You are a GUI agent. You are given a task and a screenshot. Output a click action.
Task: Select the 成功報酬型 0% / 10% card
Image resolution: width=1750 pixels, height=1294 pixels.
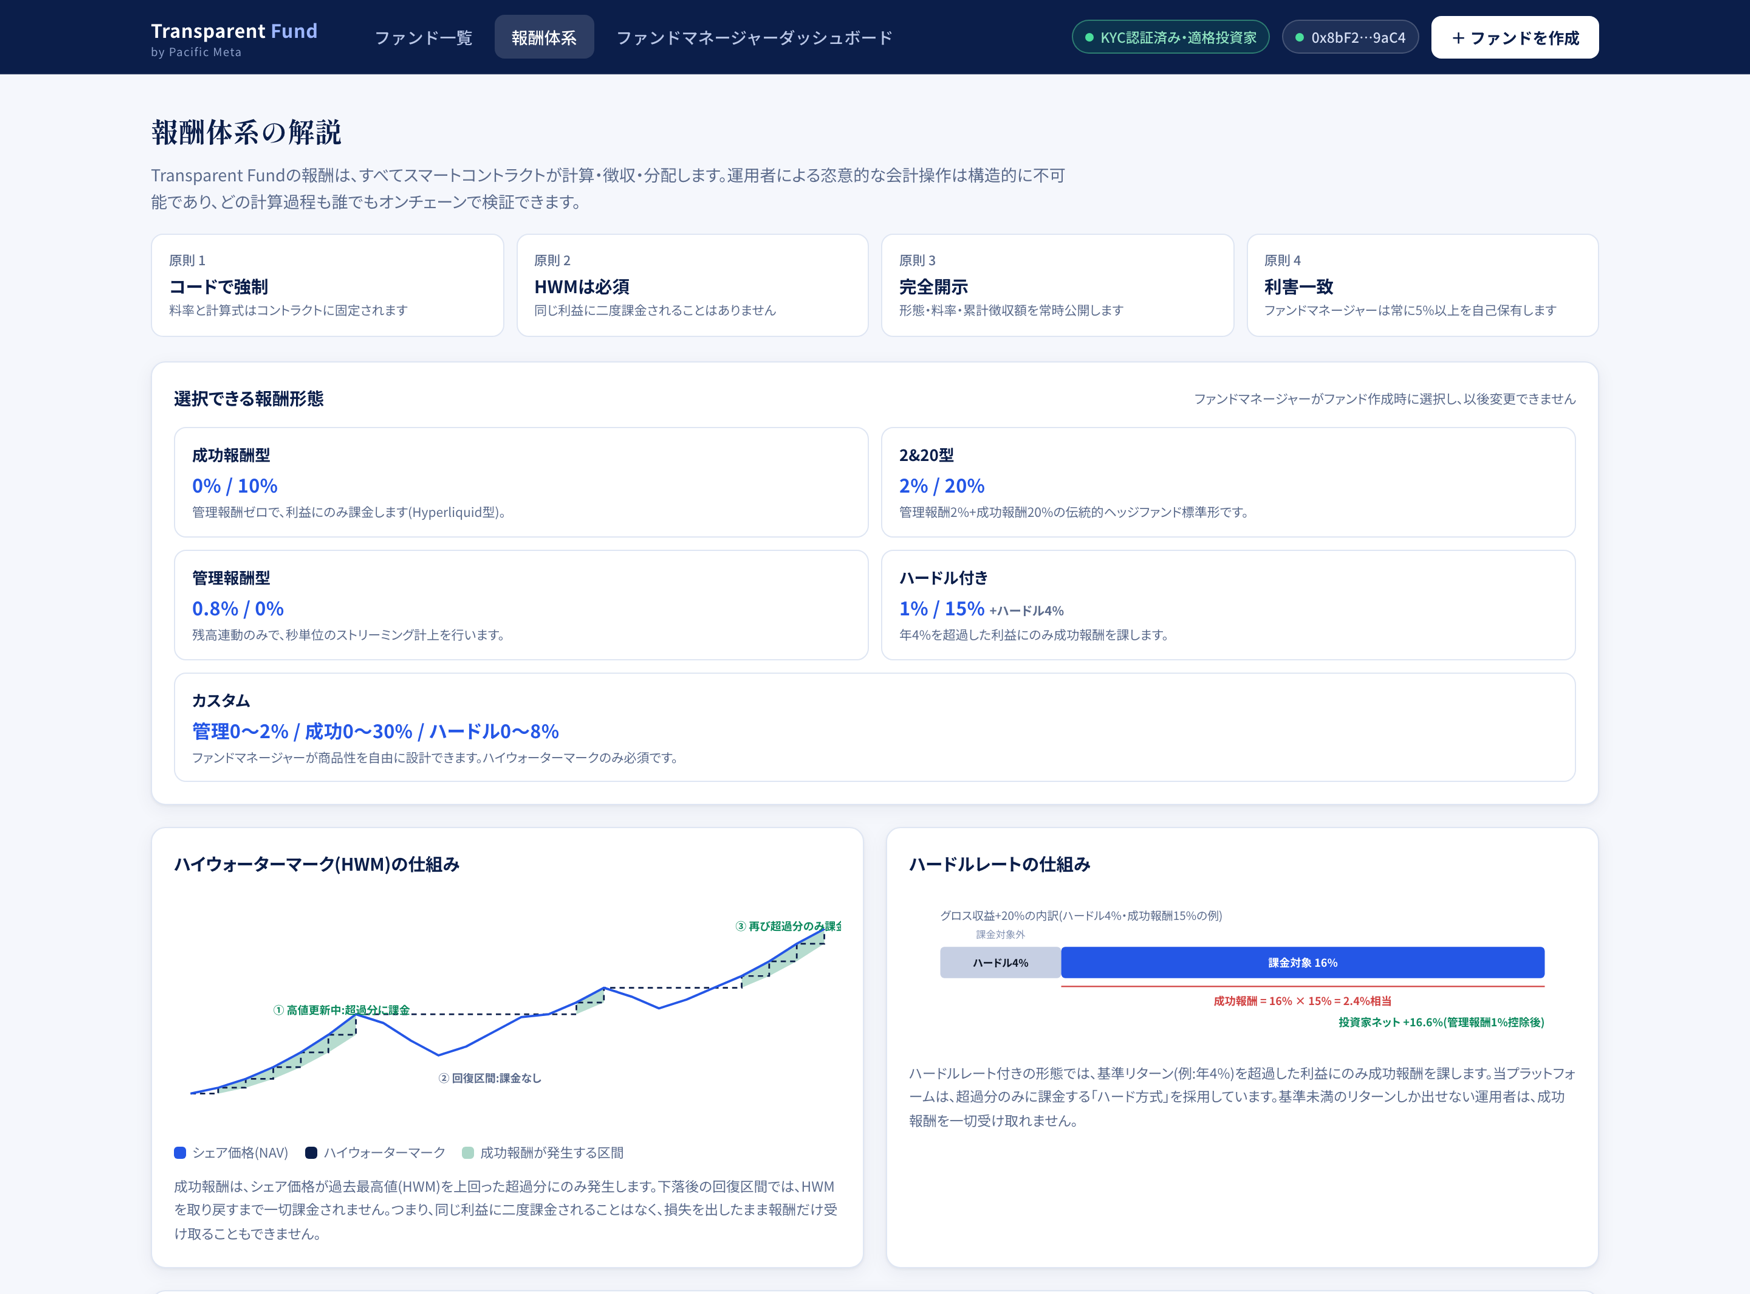(x=521, y=483)
